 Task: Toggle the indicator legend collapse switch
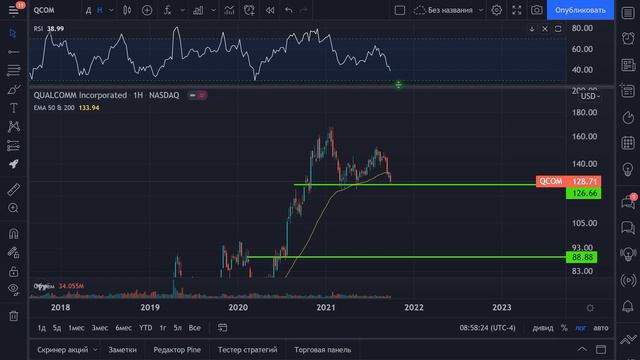[x=197, y=95]
